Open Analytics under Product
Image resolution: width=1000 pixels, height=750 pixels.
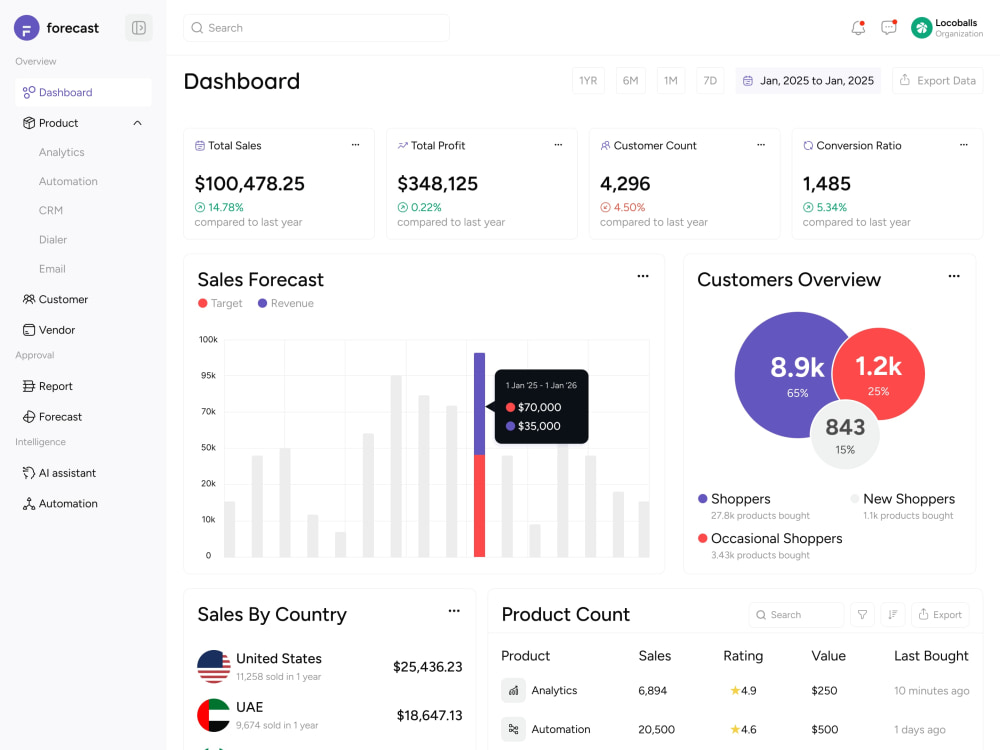coord(61,152)
